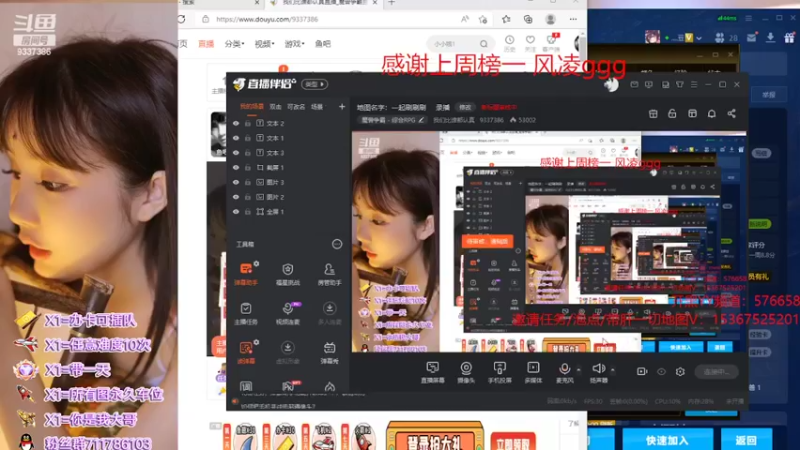800x450 pixels.
Task: Switch to 双击 scene tab
Action: click(276, 107)
